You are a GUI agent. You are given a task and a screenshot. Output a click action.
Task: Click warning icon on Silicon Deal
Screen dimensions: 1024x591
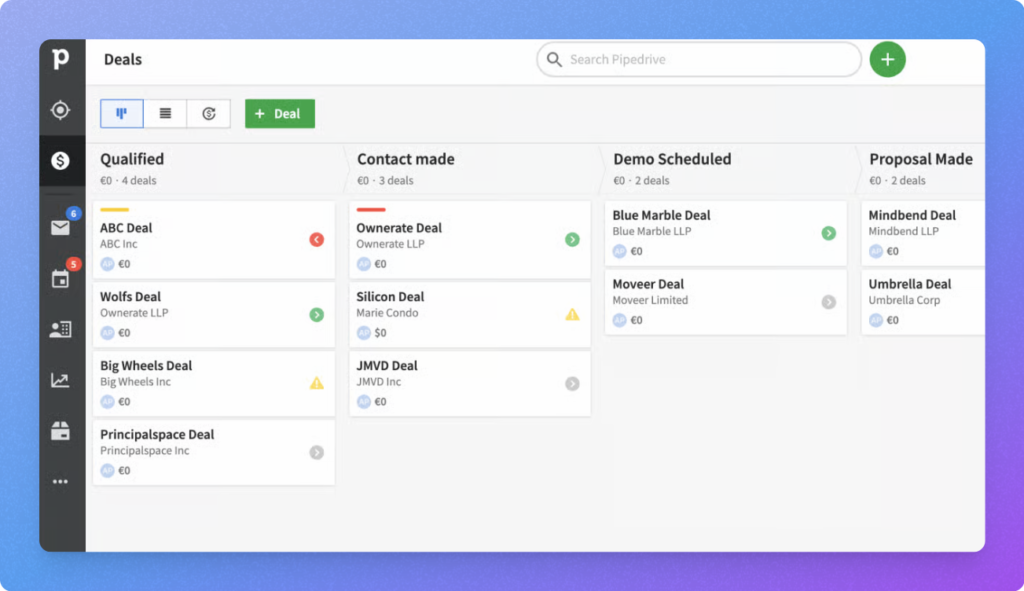click(573, 315)
